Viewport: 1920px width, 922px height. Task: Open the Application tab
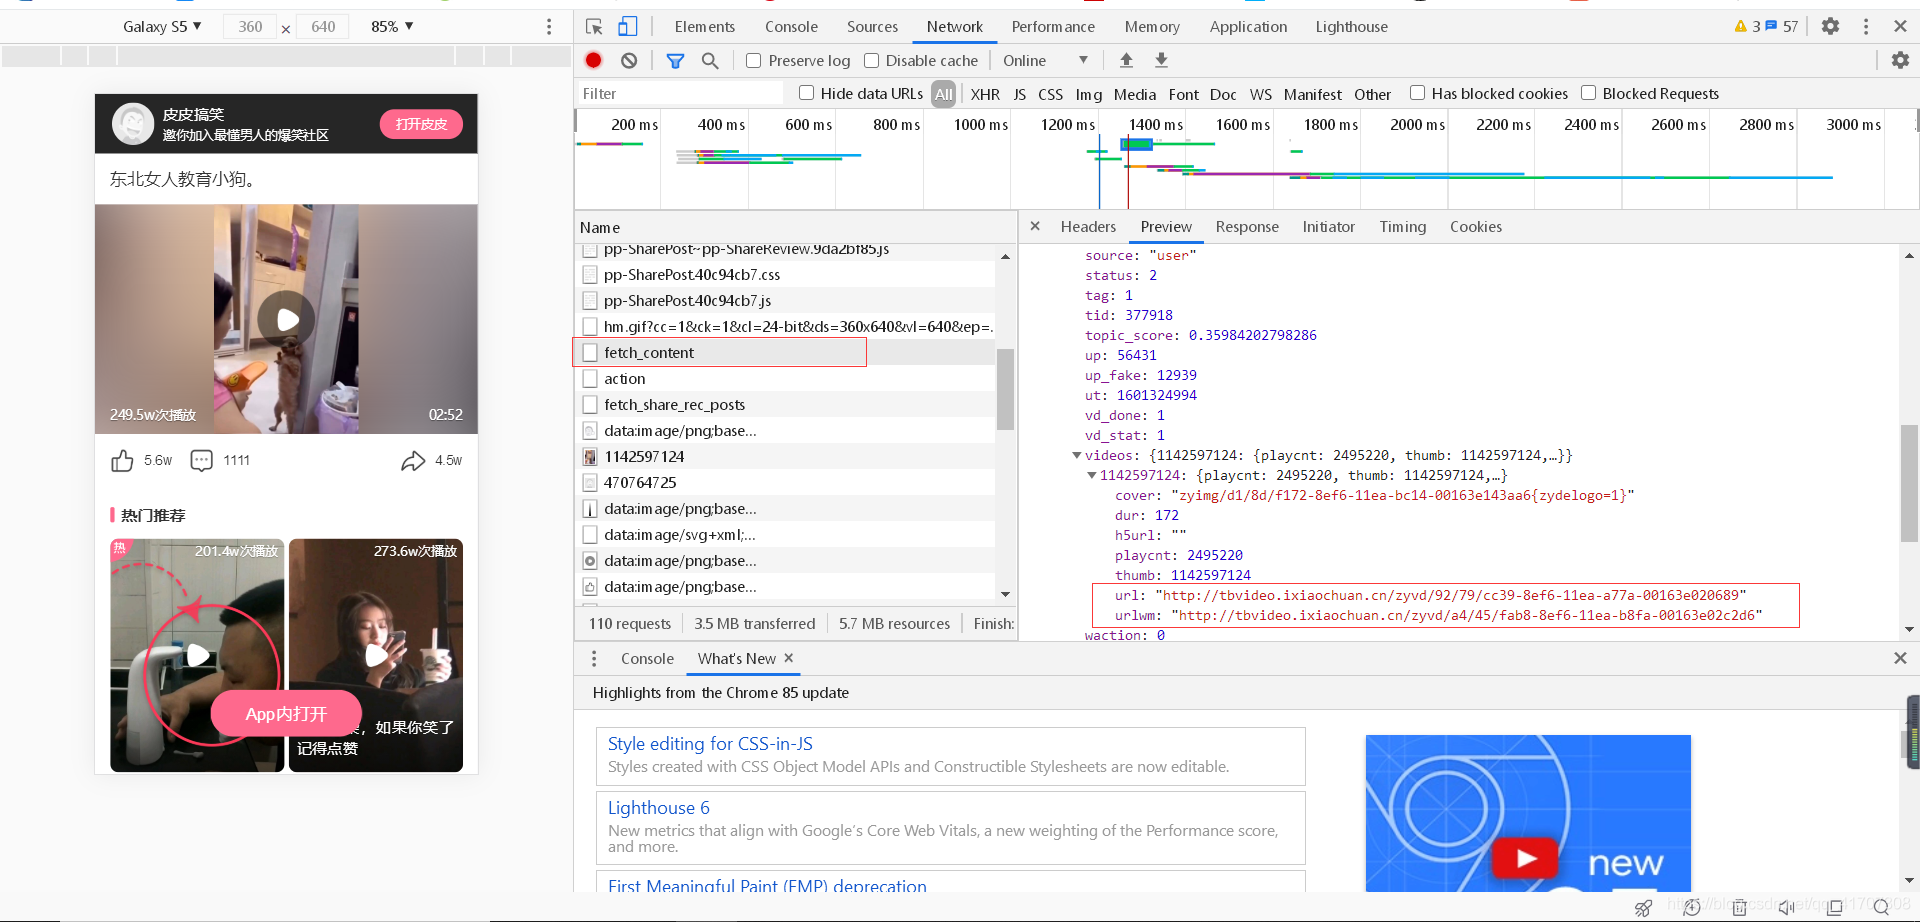click(1248, 27)
